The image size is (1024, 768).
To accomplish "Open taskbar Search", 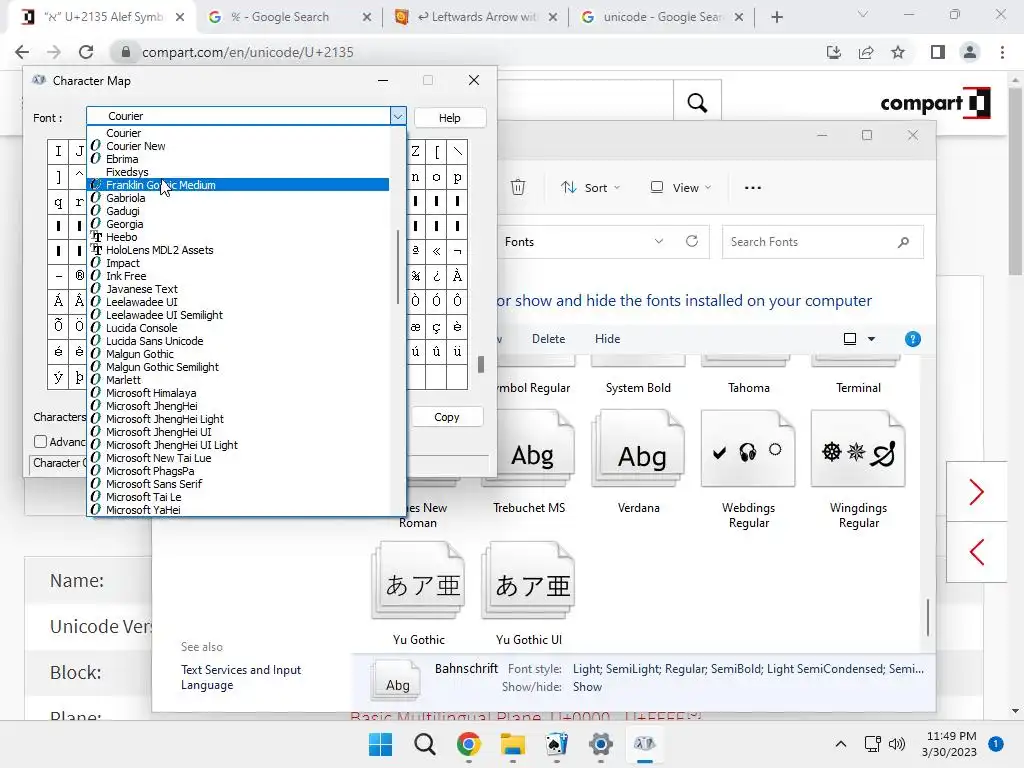I will pos(424,744).
